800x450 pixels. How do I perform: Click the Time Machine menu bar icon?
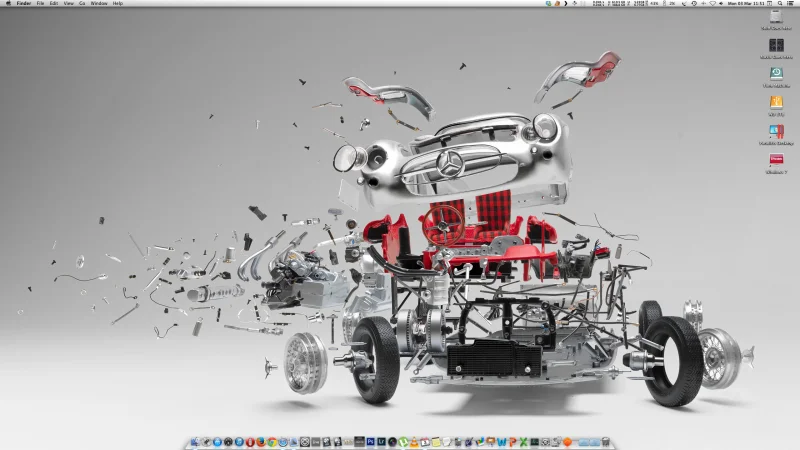[694, 3]
